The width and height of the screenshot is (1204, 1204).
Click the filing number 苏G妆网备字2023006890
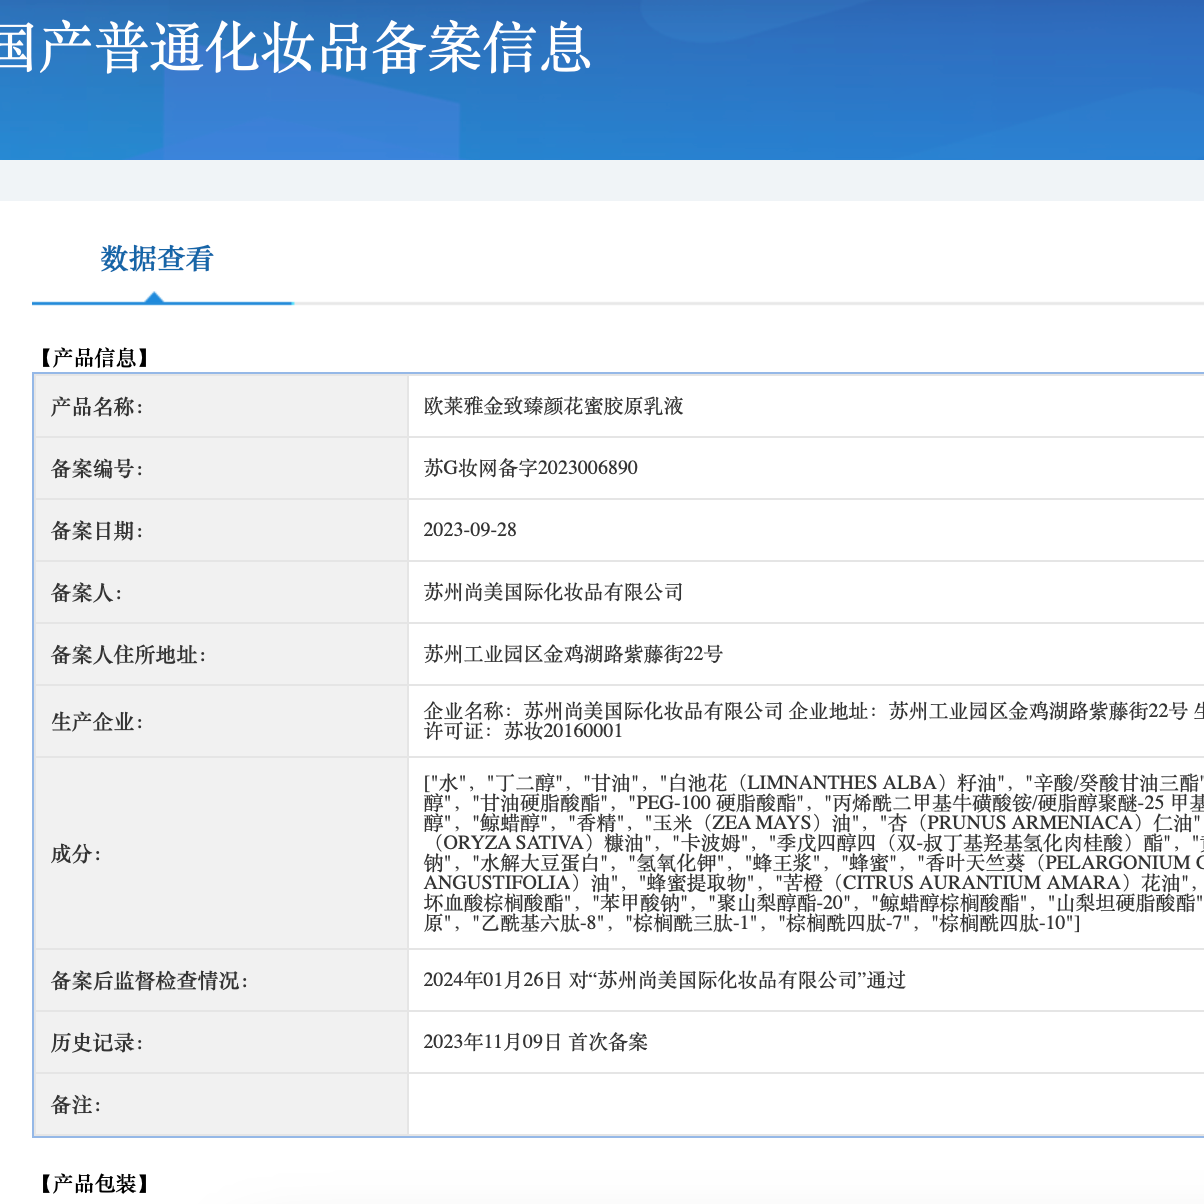[530, 467]
